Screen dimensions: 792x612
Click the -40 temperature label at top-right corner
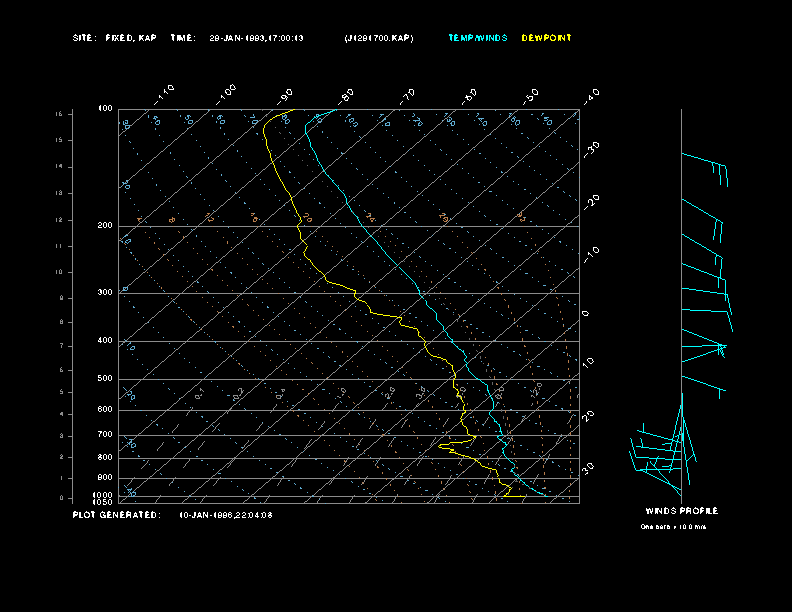point(591,96)
